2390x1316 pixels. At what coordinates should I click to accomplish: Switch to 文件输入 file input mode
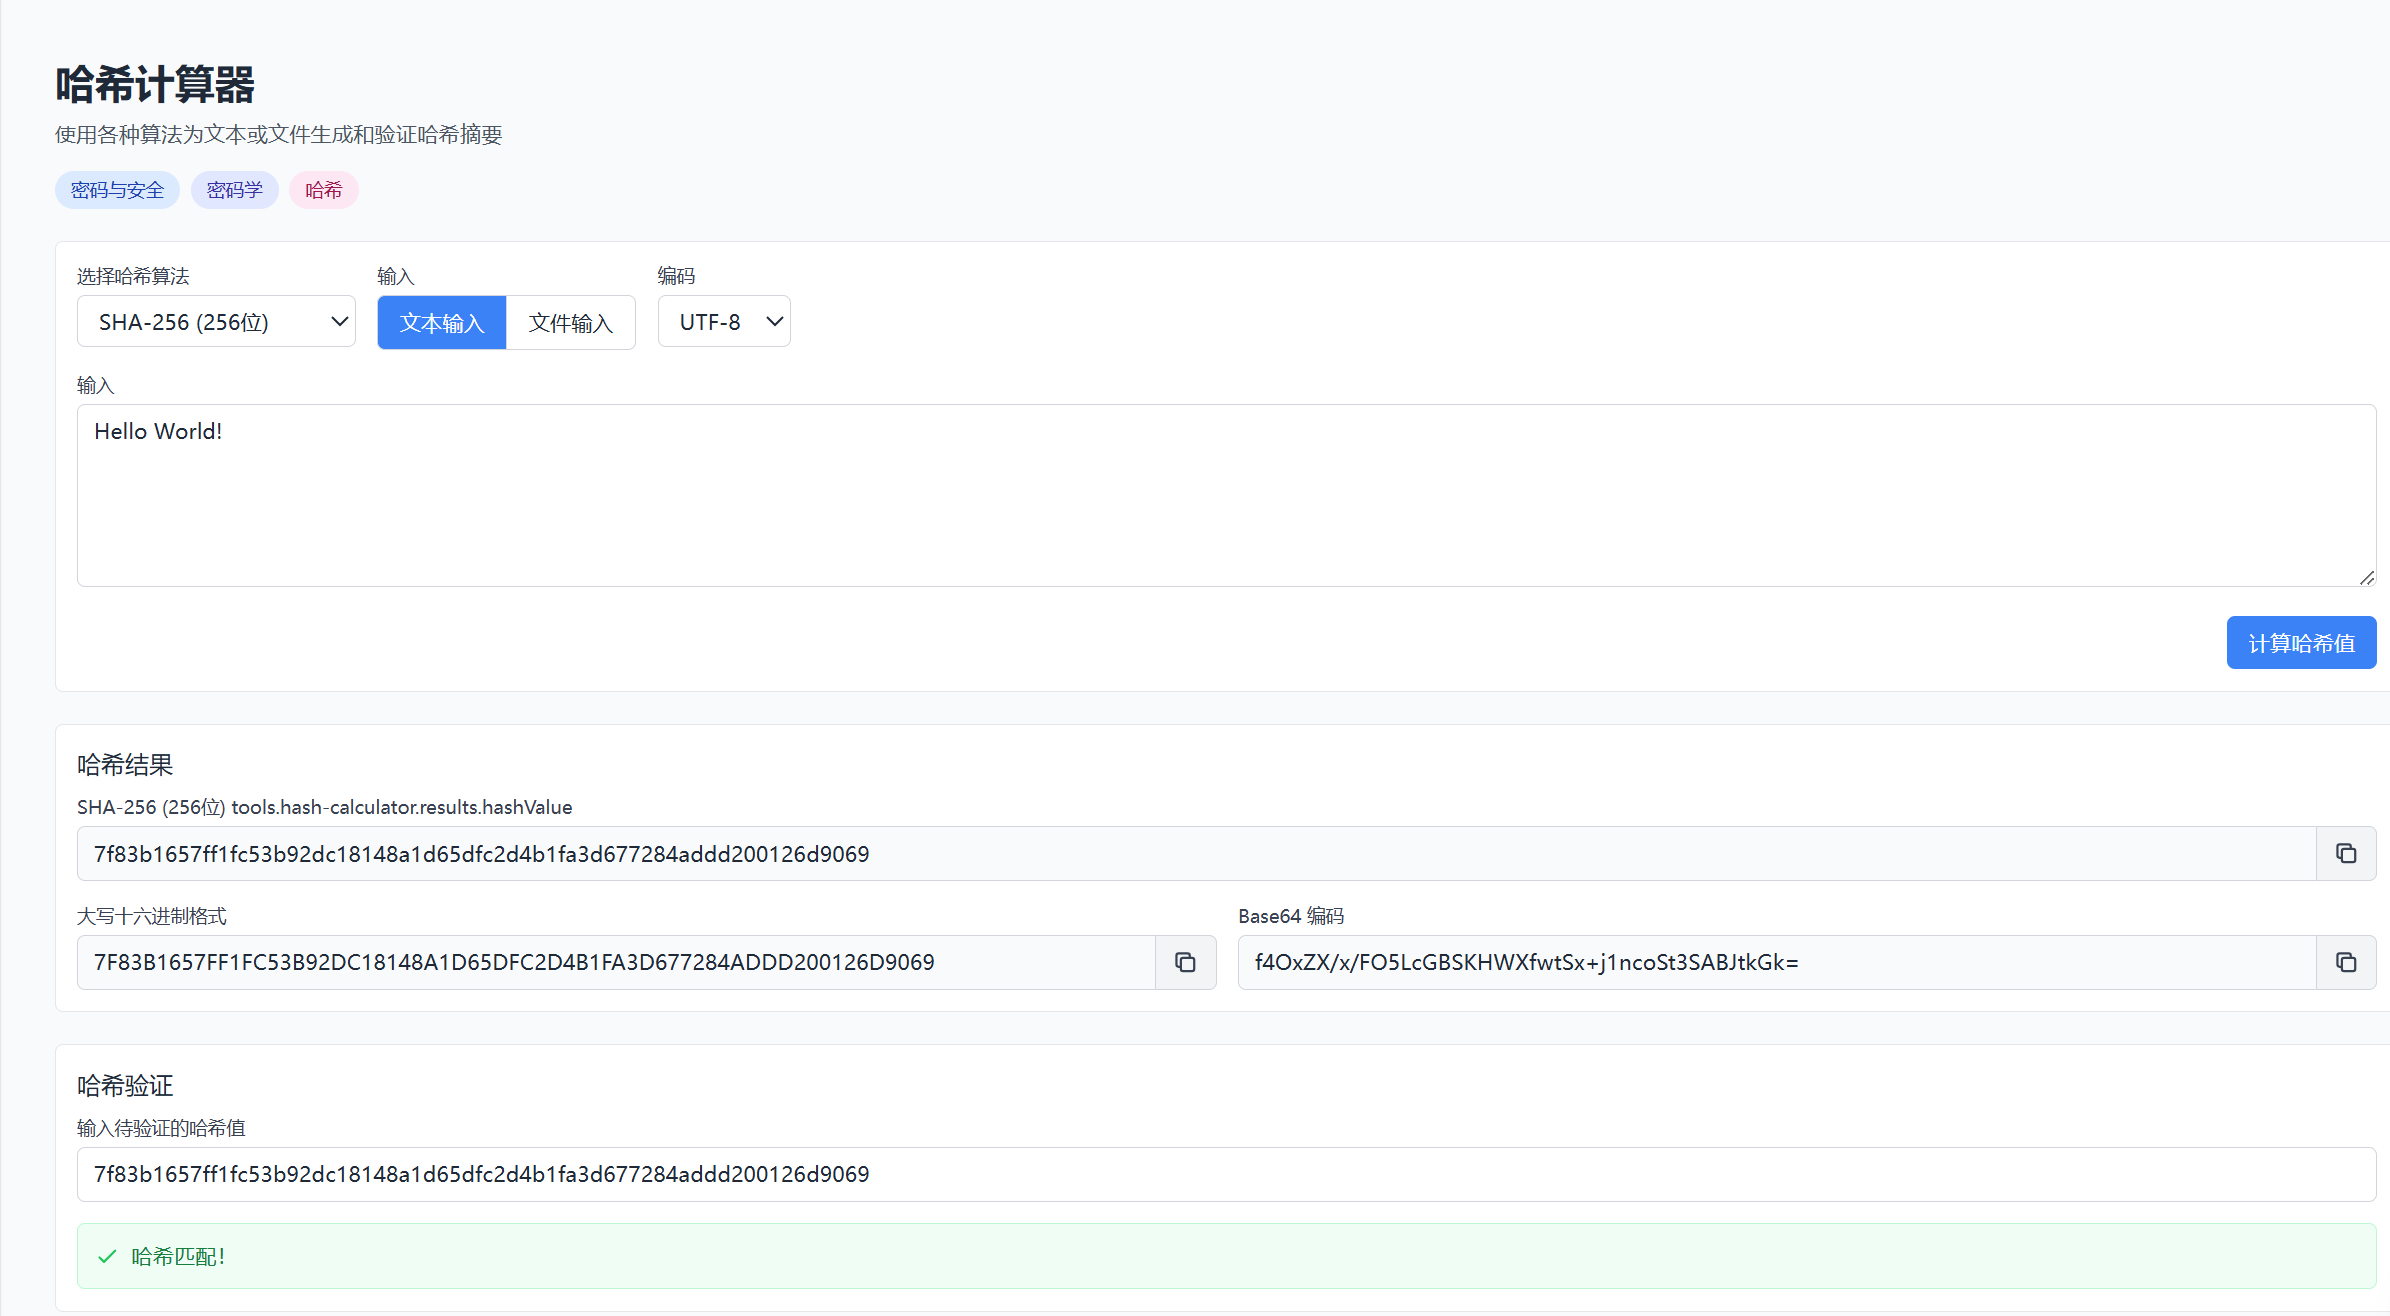[570, 322]
